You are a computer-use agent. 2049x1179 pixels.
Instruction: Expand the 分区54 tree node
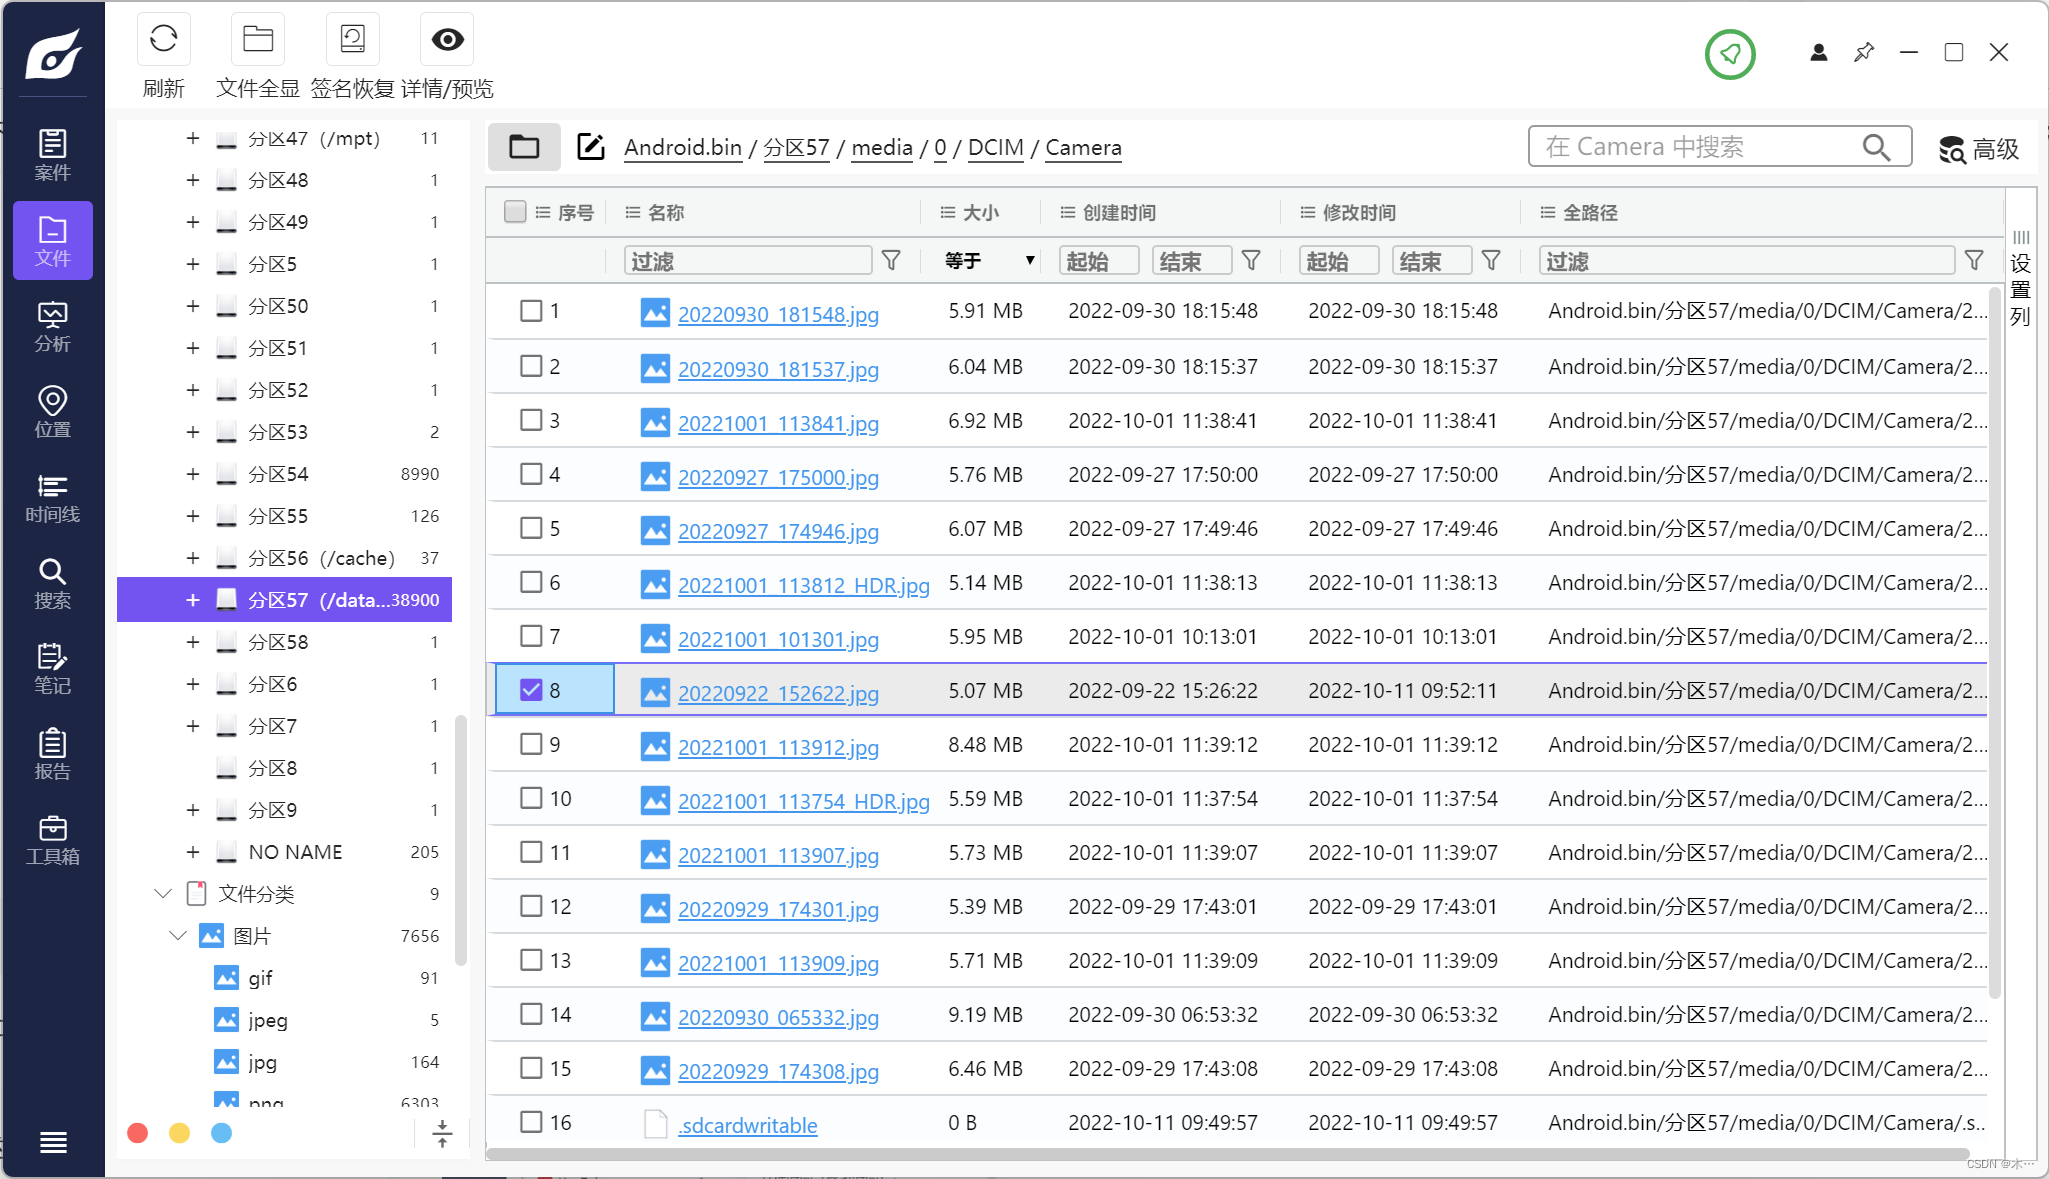(x=192, y=474)
